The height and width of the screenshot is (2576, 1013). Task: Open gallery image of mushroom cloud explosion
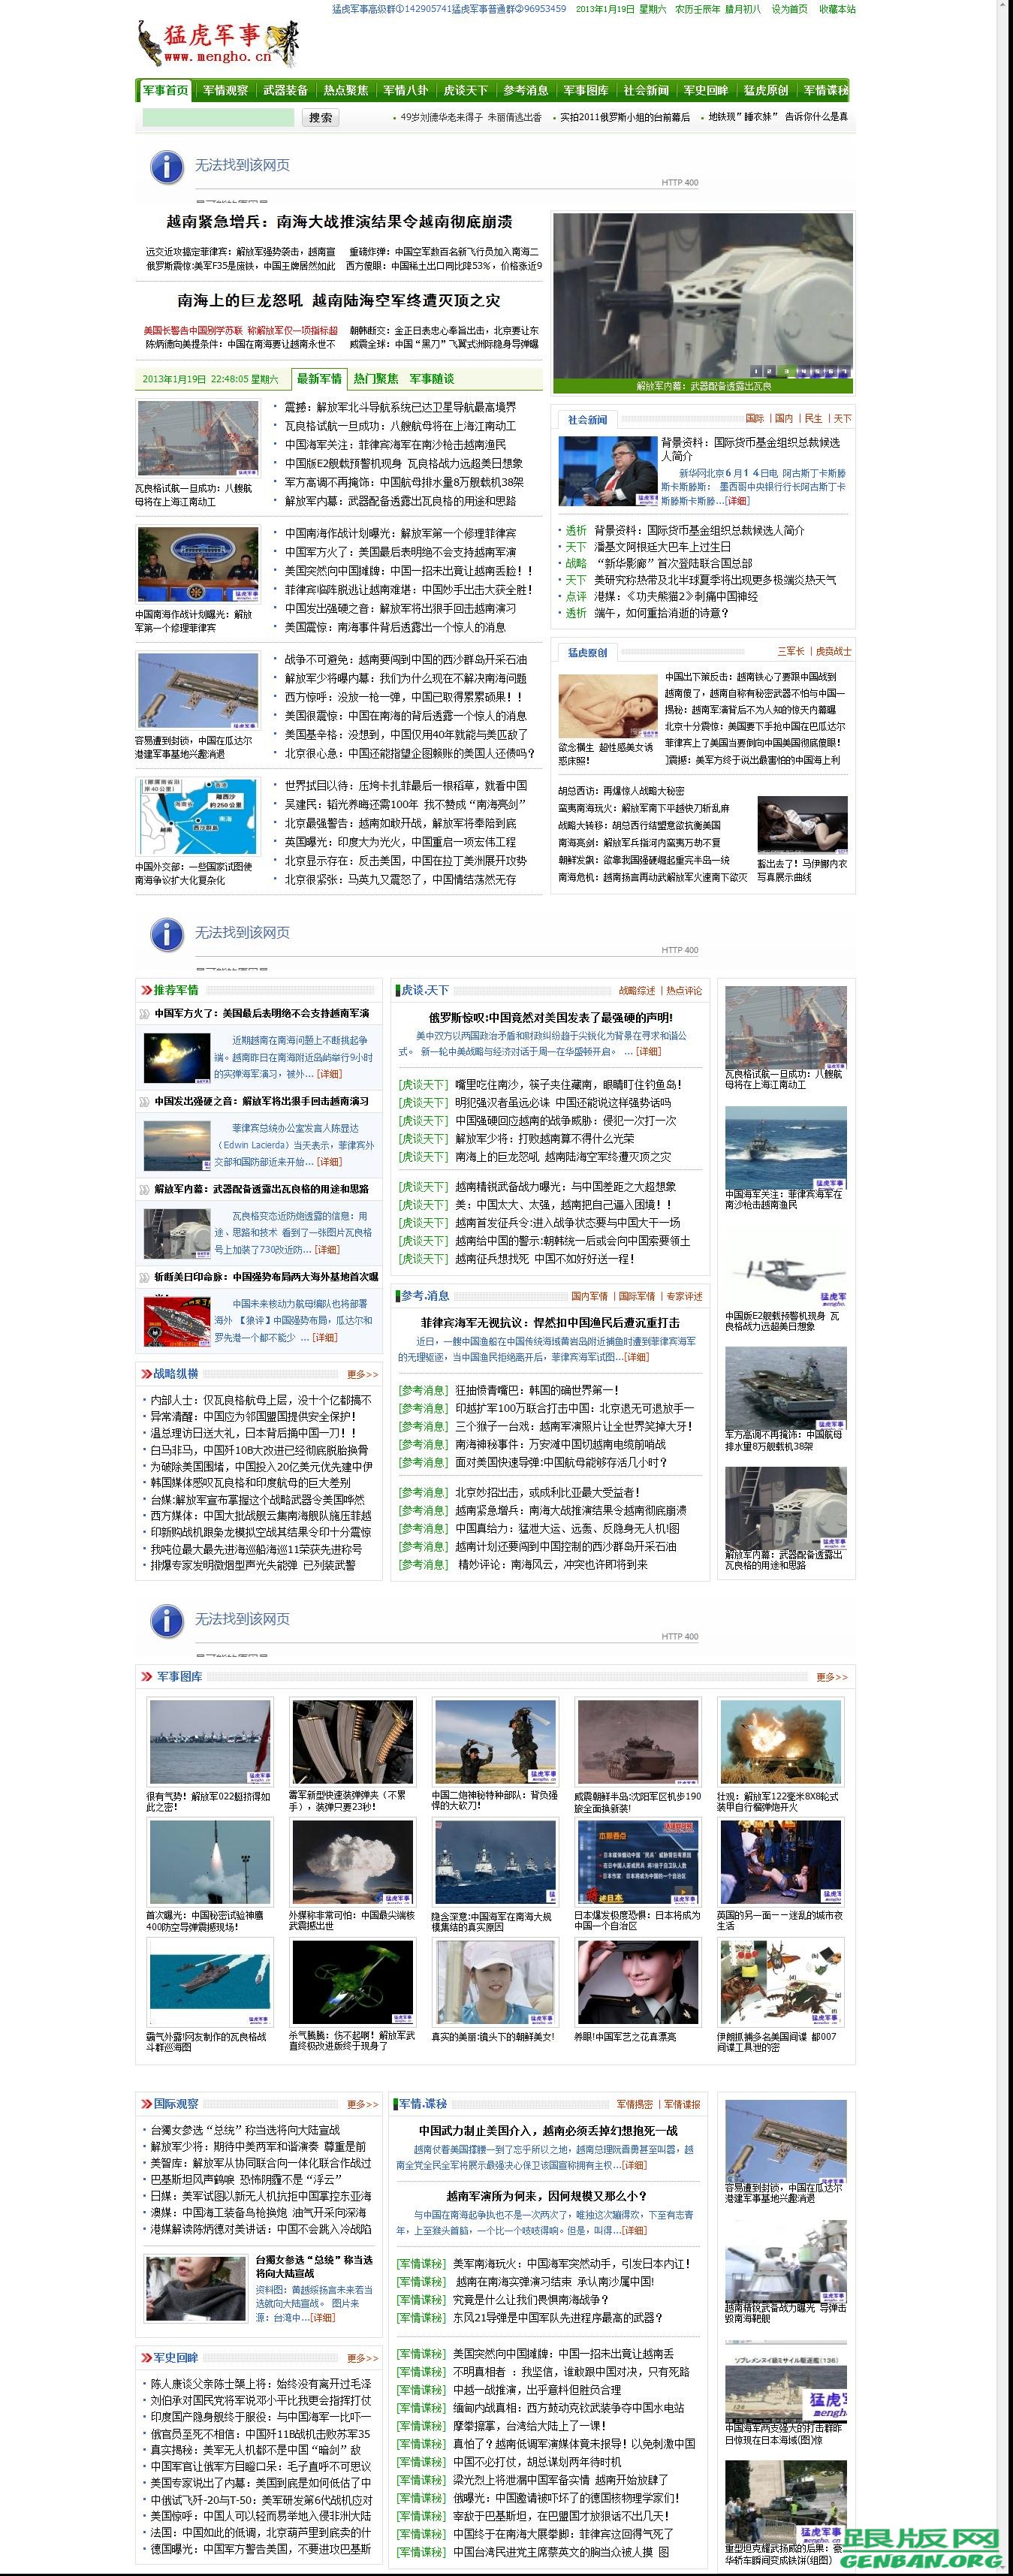tap(352, 1861)
